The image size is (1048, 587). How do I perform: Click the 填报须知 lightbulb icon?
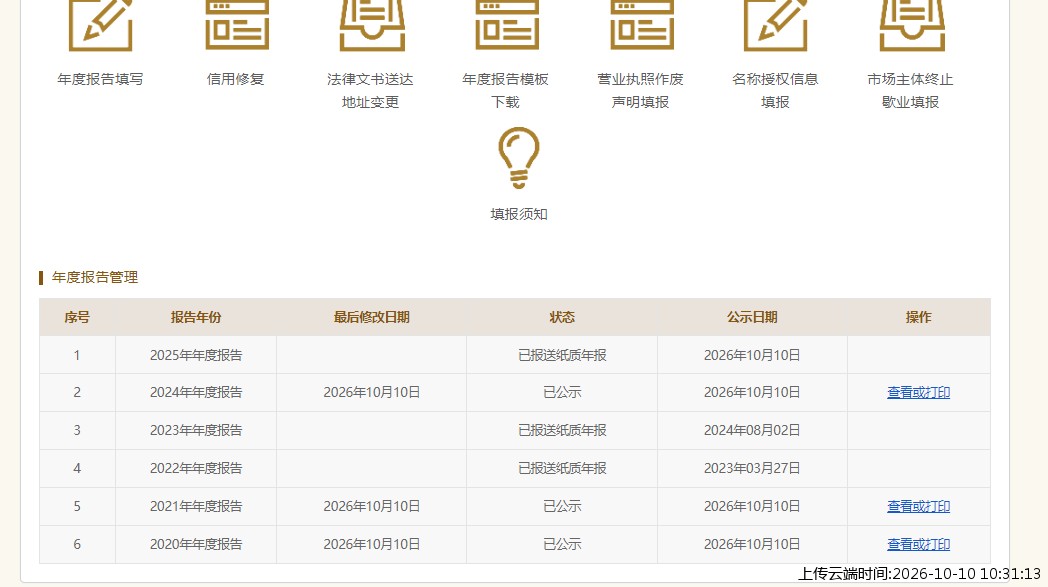point(519,158)
